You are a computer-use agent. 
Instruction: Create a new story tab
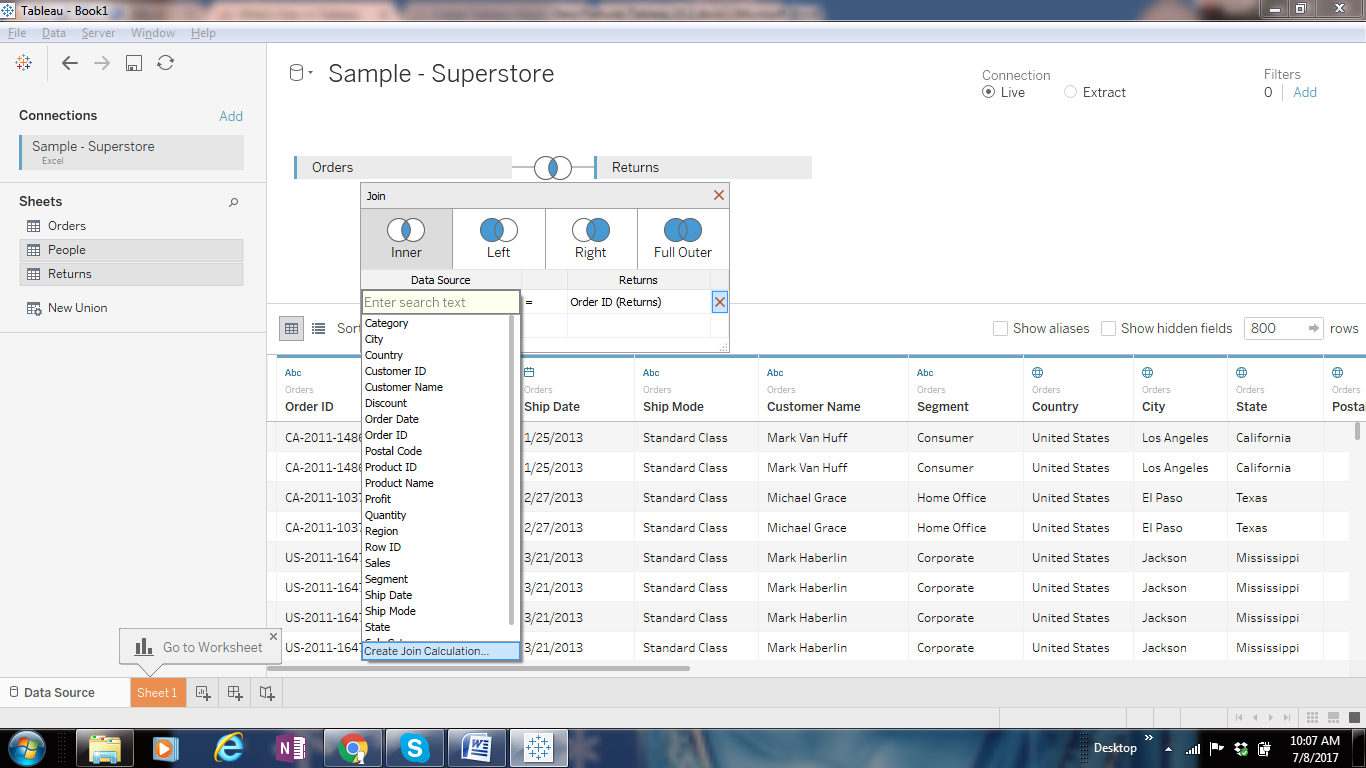pyautogui.click(x=267, y=692)
